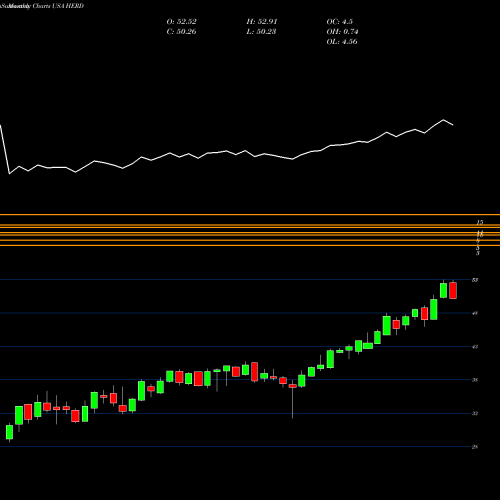
Task: Click the OH: 0.74 statistic
Action: tap(342, 32)
